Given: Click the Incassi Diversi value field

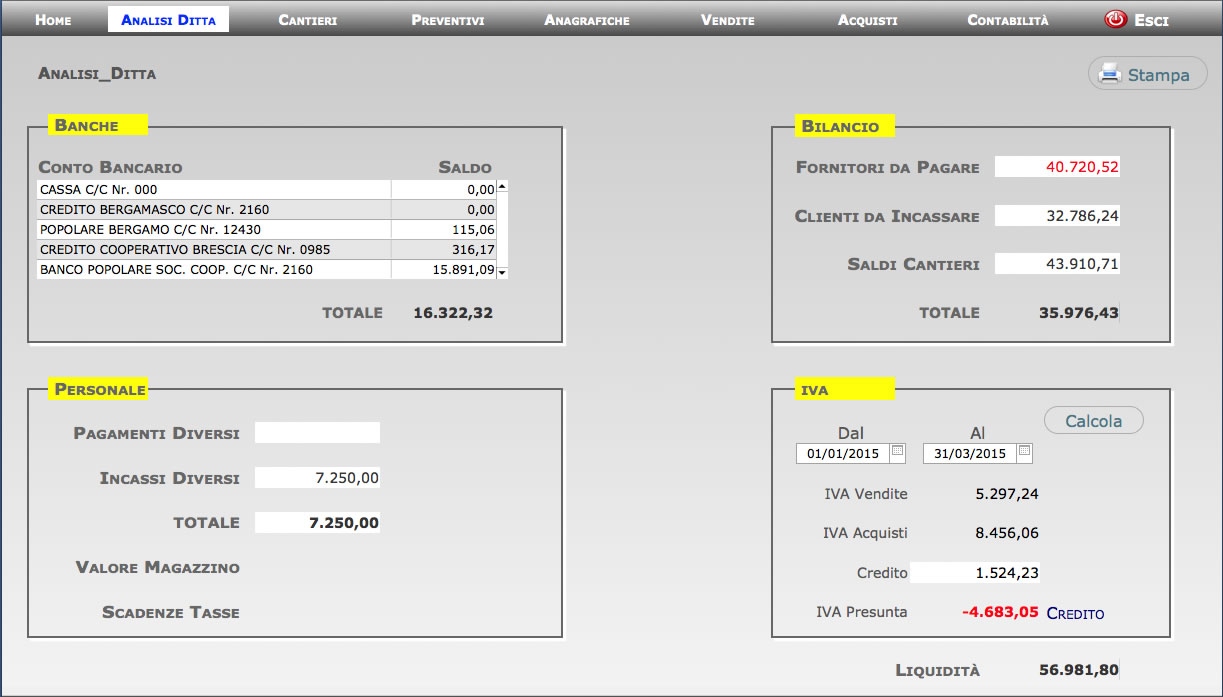Looking at the screenshot, I should [x=317, y=478].
